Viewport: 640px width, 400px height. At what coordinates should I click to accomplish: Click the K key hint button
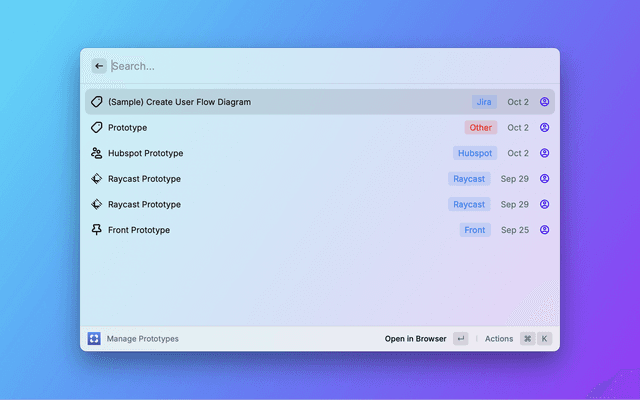[x=545, y=339]
